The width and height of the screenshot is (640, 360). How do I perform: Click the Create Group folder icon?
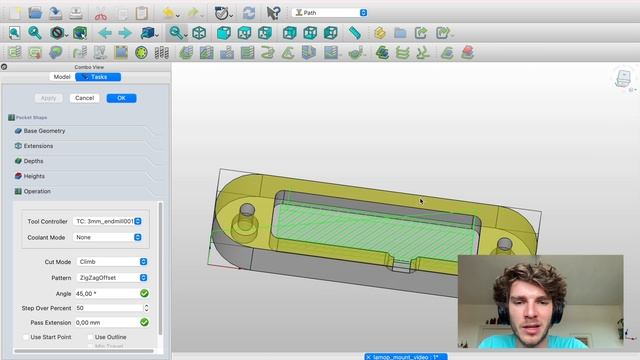(400, 33)
